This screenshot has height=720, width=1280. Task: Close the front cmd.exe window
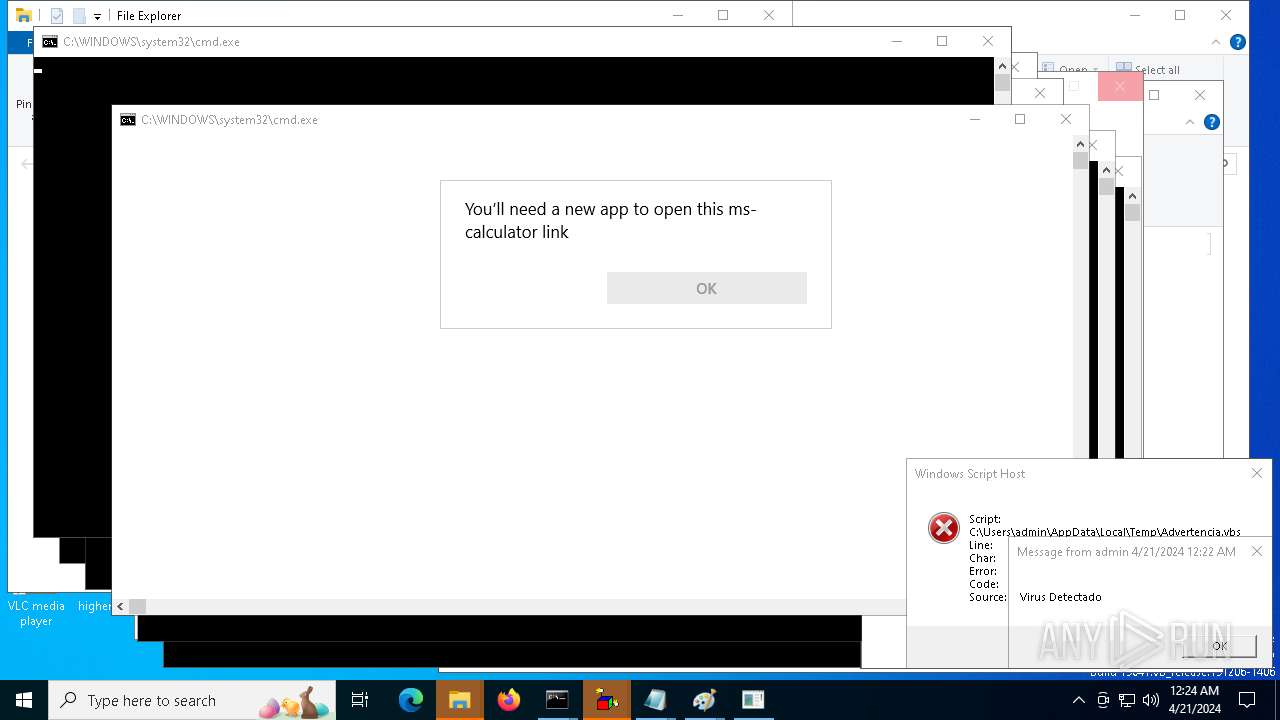click(x=1065, y=119)
